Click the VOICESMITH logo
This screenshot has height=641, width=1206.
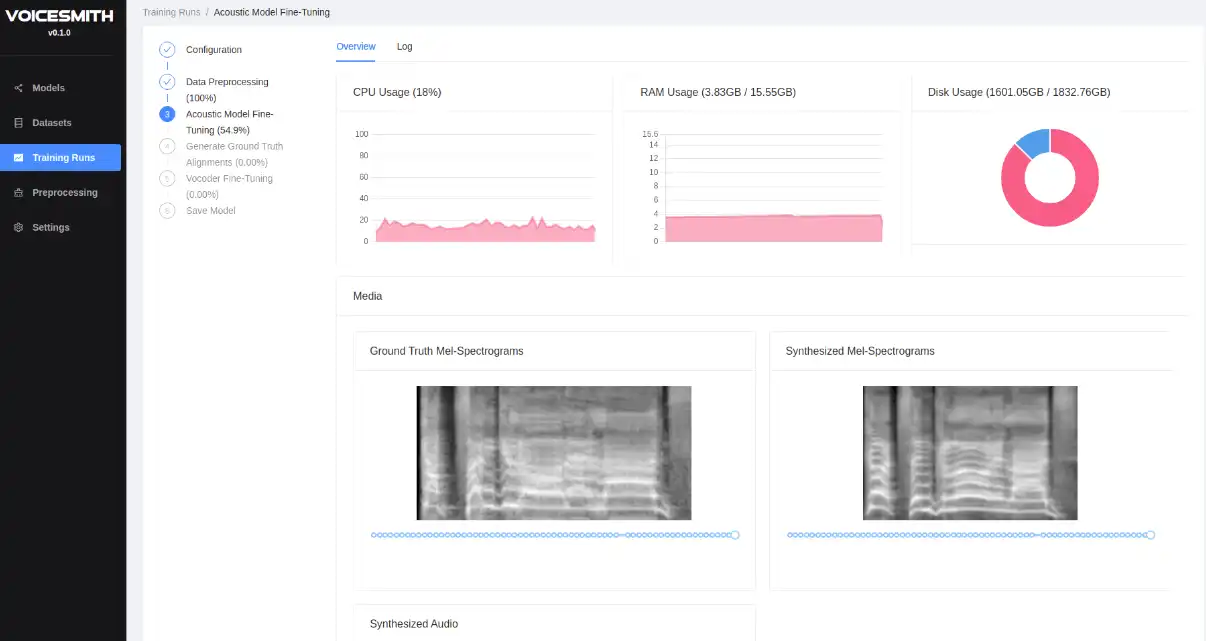[59, 16]
